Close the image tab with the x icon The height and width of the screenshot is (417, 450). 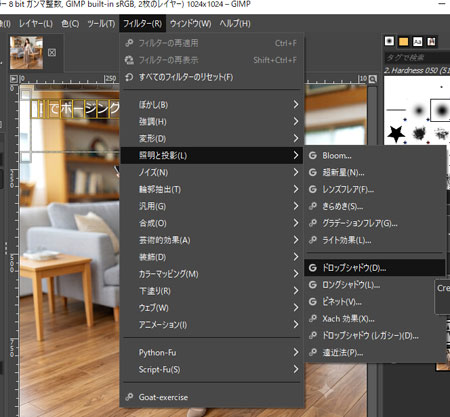(x=52, y=52)
